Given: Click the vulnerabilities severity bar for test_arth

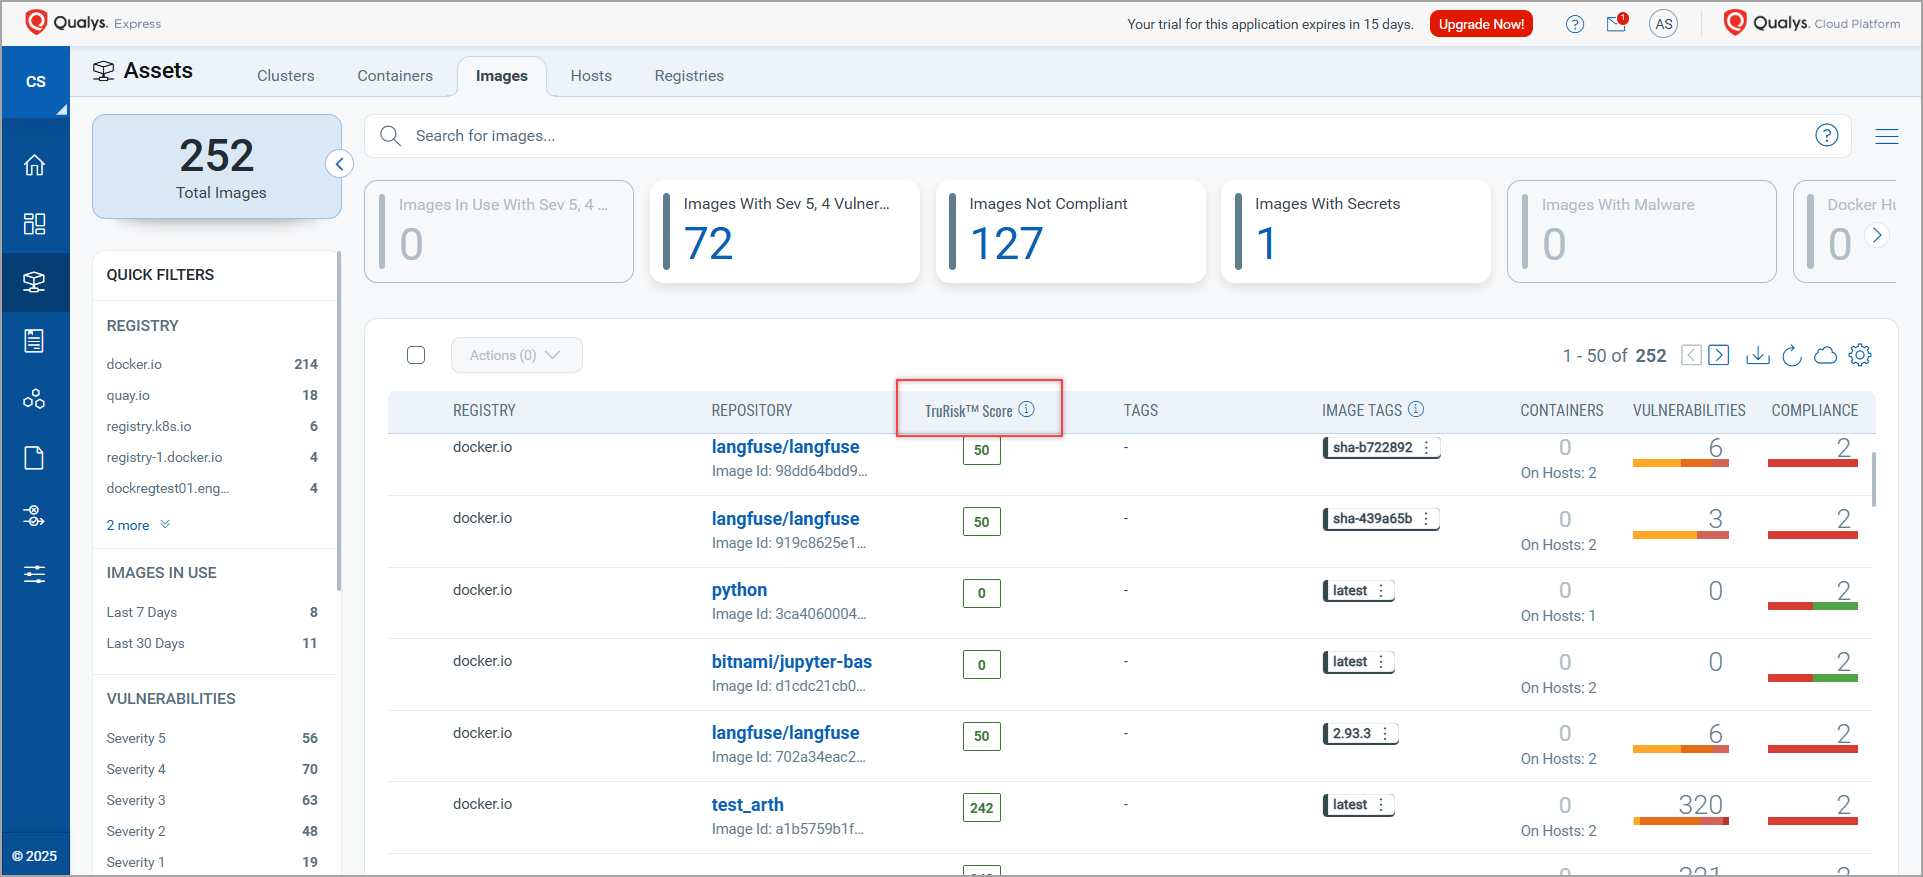Looking at the screenshot, I should tap(1680, 822).
